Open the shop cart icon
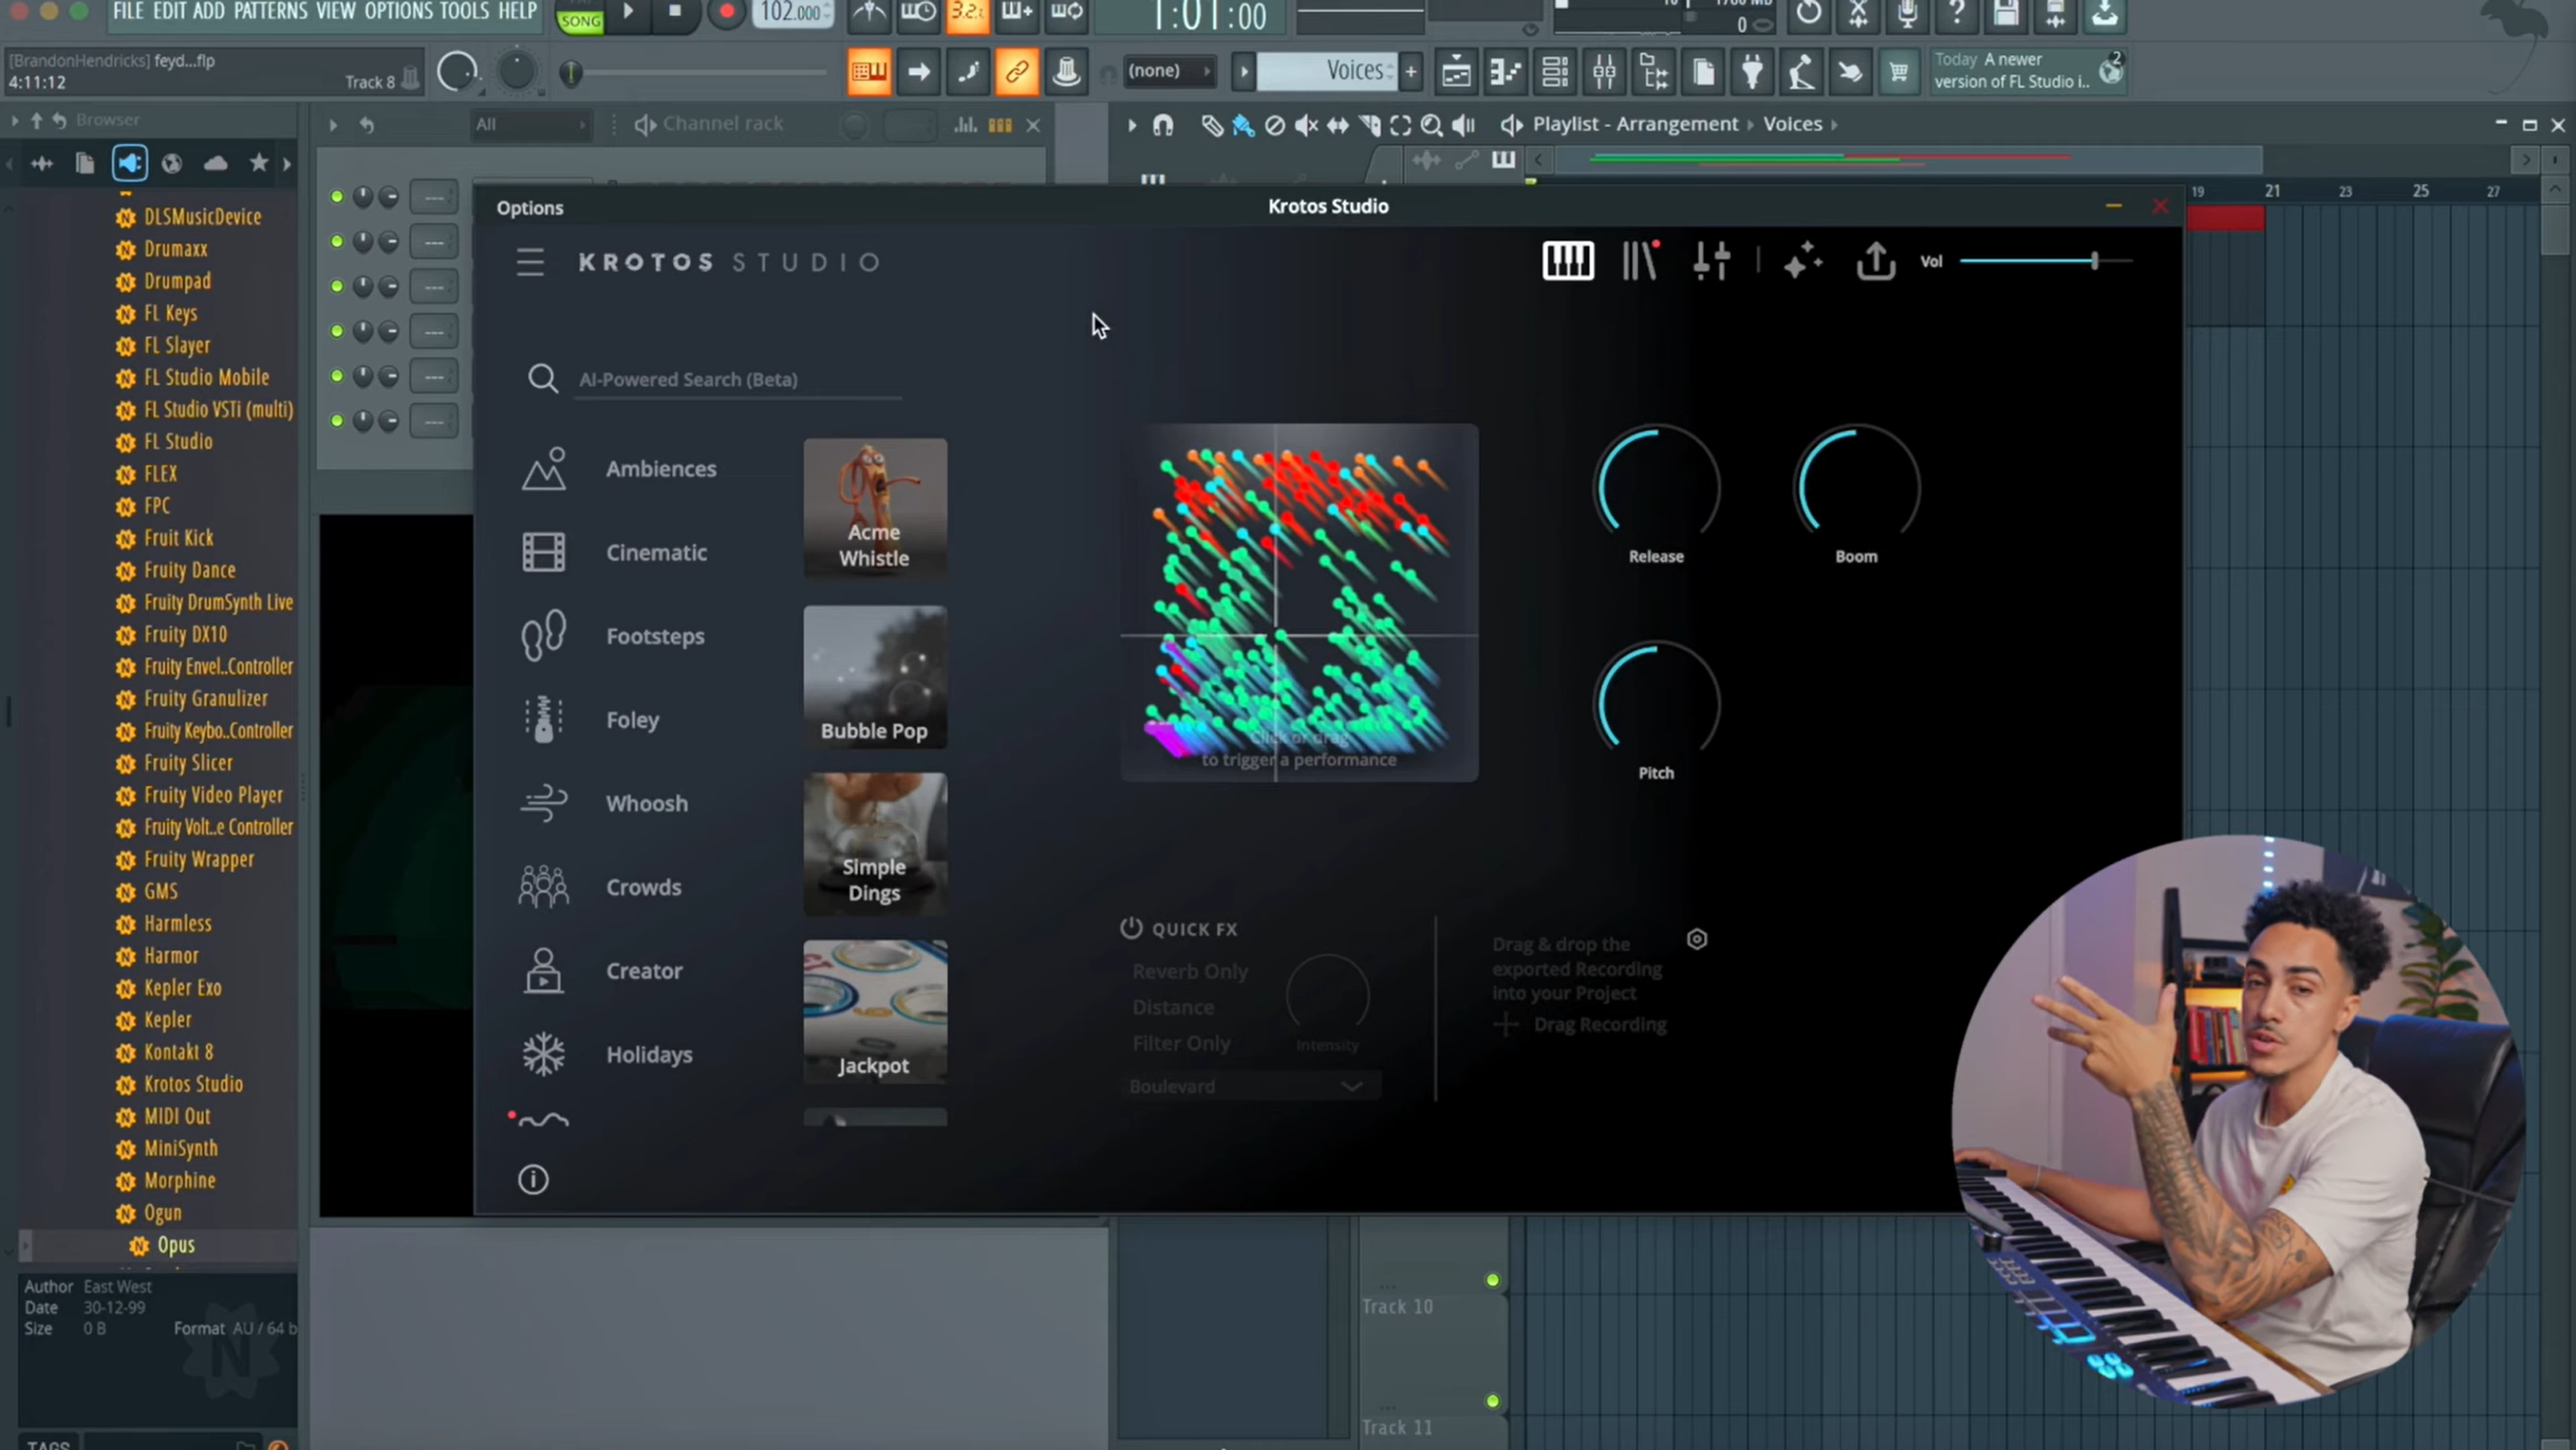Image resolution: width=2576 pixels, height=1450 pixels. point(1898,71)
